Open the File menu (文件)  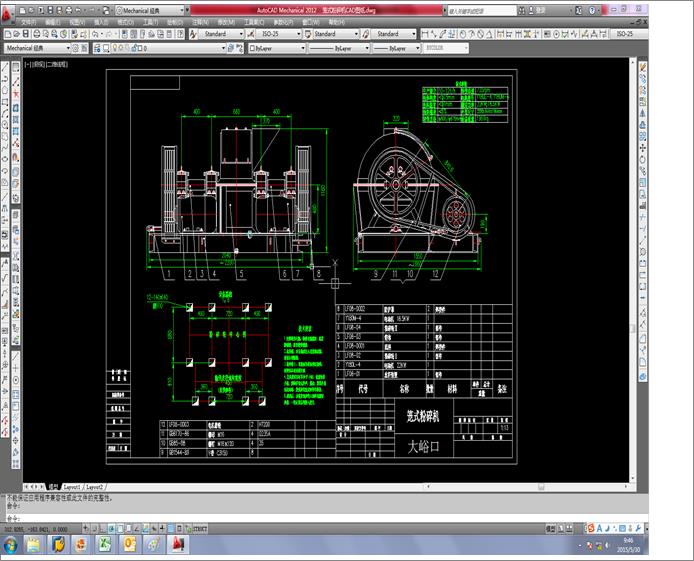coord(29,22)
